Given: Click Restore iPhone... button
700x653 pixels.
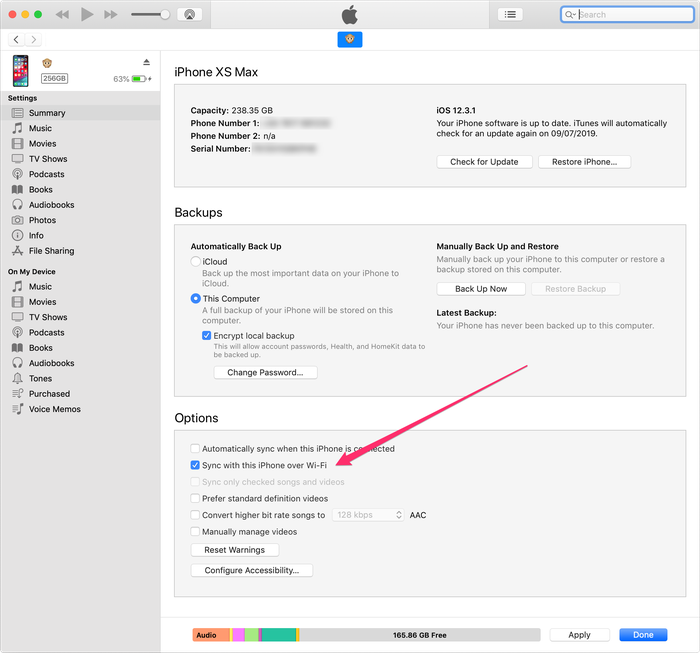Looking at the screenshot, I should pos(584,162).
